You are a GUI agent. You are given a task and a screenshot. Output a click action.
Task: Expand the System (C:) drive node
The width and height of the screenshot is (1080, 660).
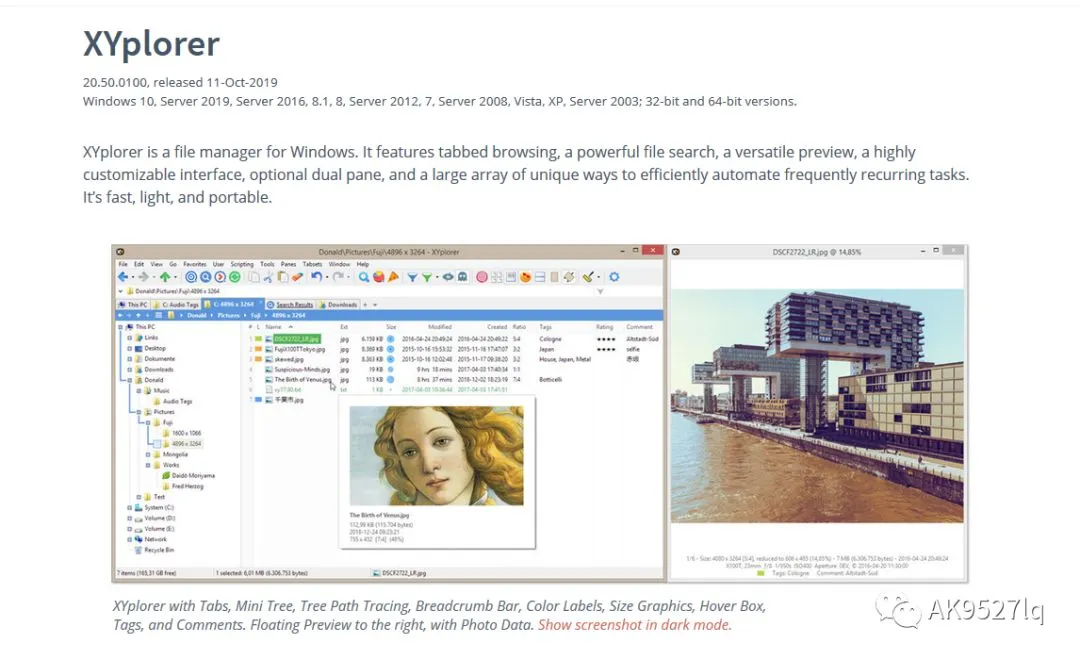(129, 508)
